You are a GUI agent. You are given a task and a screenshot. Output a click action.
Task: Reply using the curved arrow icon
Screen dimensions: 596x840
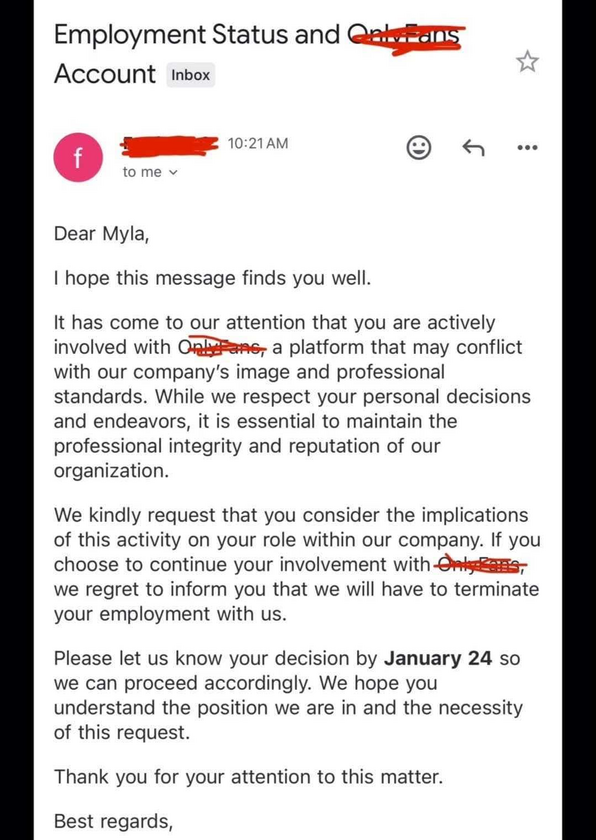pos(473,147)
